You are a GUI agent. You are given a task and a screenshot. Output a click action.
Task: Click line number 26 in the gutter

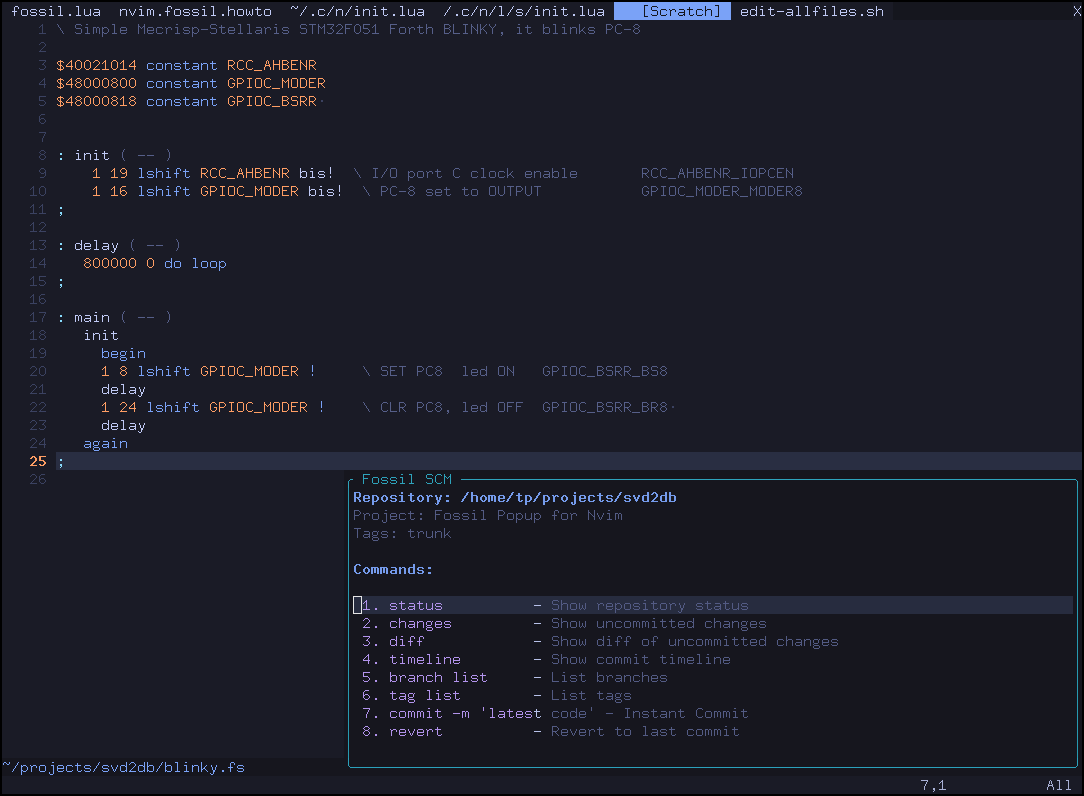pos(38,479)
